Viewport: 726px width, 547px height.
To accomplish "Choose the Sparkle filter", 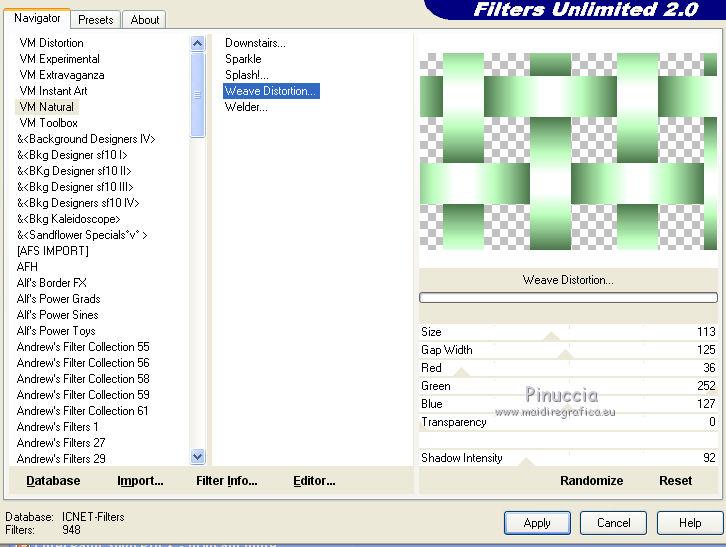I will 243,59.
